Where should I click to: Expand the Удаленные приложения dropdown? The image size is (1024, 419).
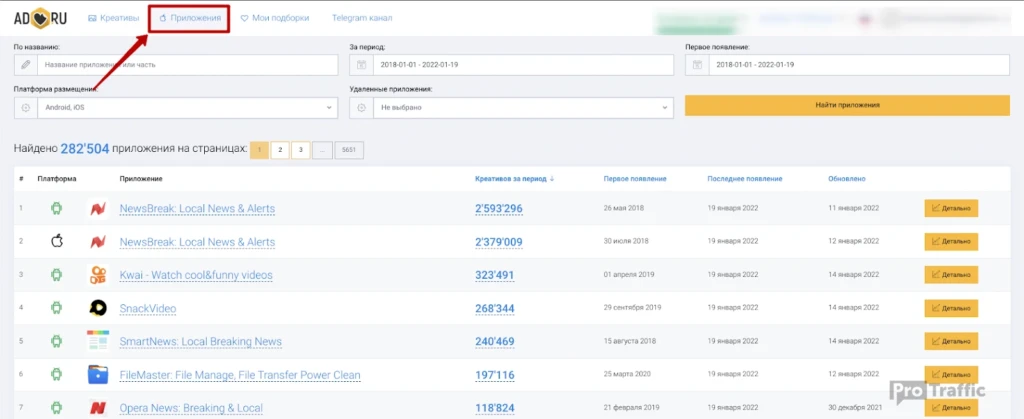pyautogui.click(x=523, y=108)
